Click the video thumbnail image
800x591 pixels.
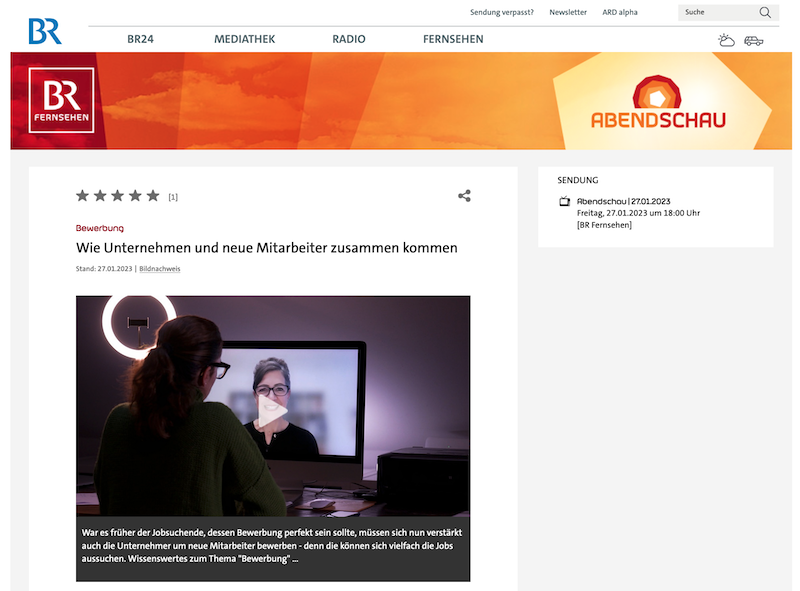point(273,406)
